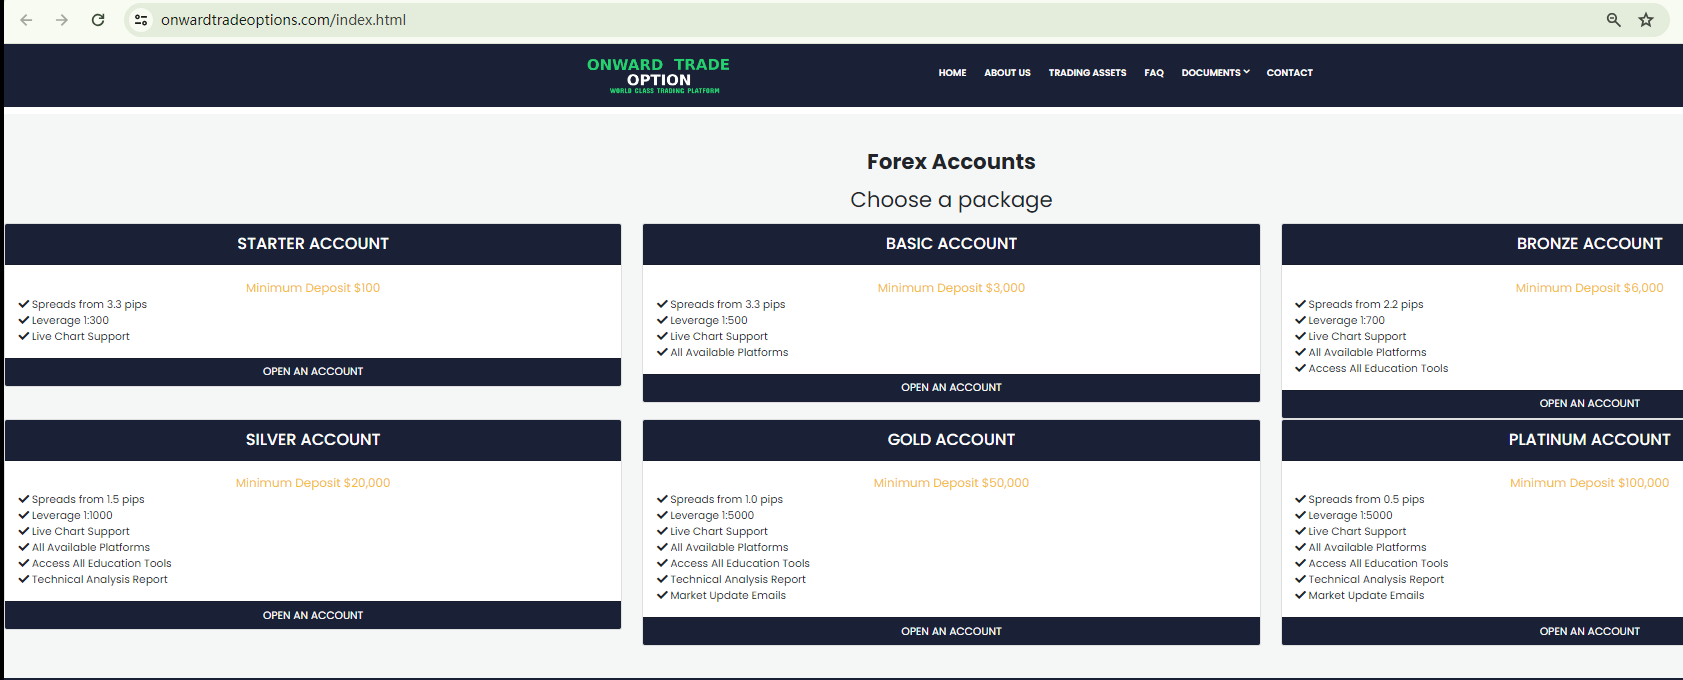
Task: Click 'Leverage 1:300' in Starter Account
Action: point(70,321)
